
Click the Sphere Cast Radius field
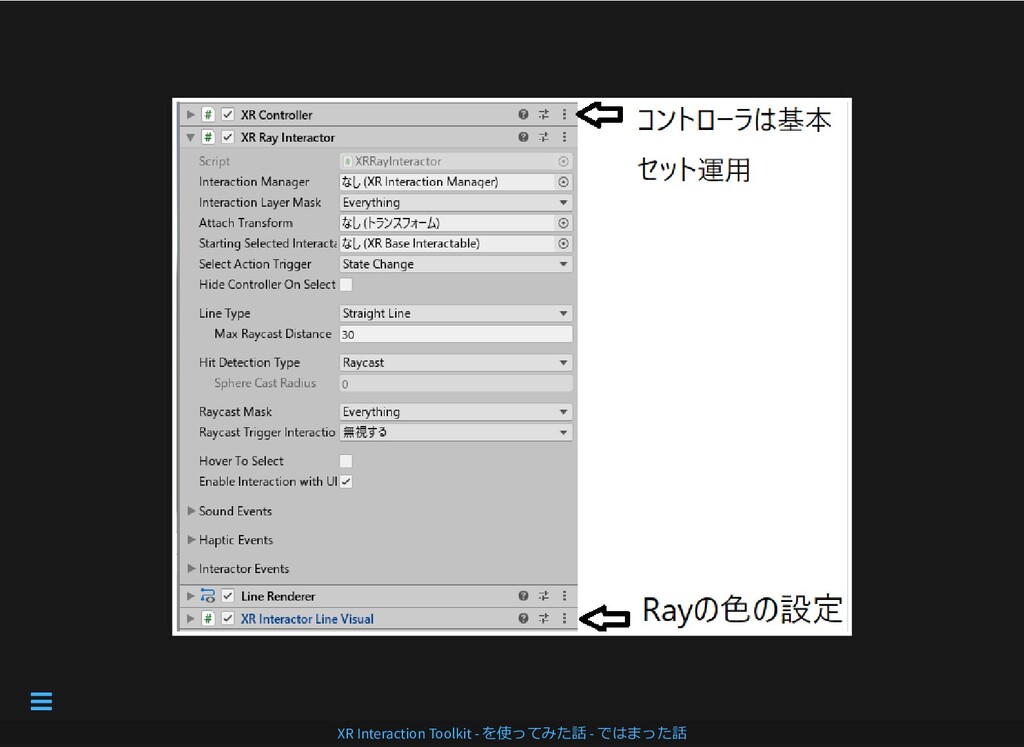coord(456,384)
